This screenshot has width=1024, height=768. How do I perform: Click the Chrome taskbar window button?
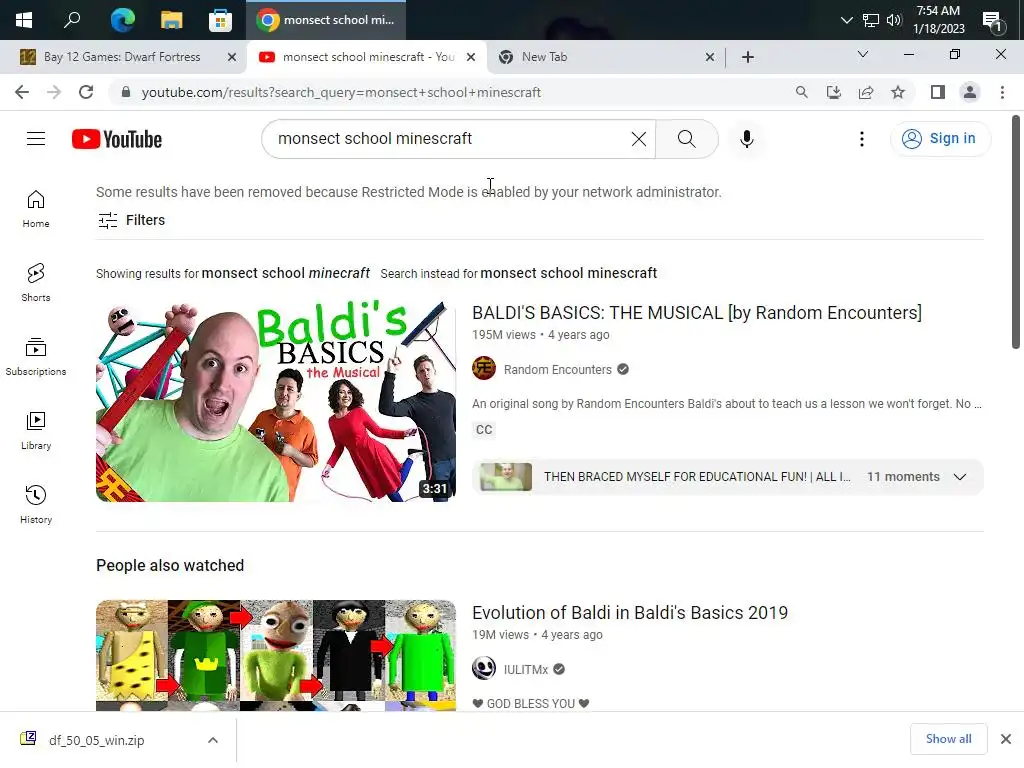tap(325, 20)
